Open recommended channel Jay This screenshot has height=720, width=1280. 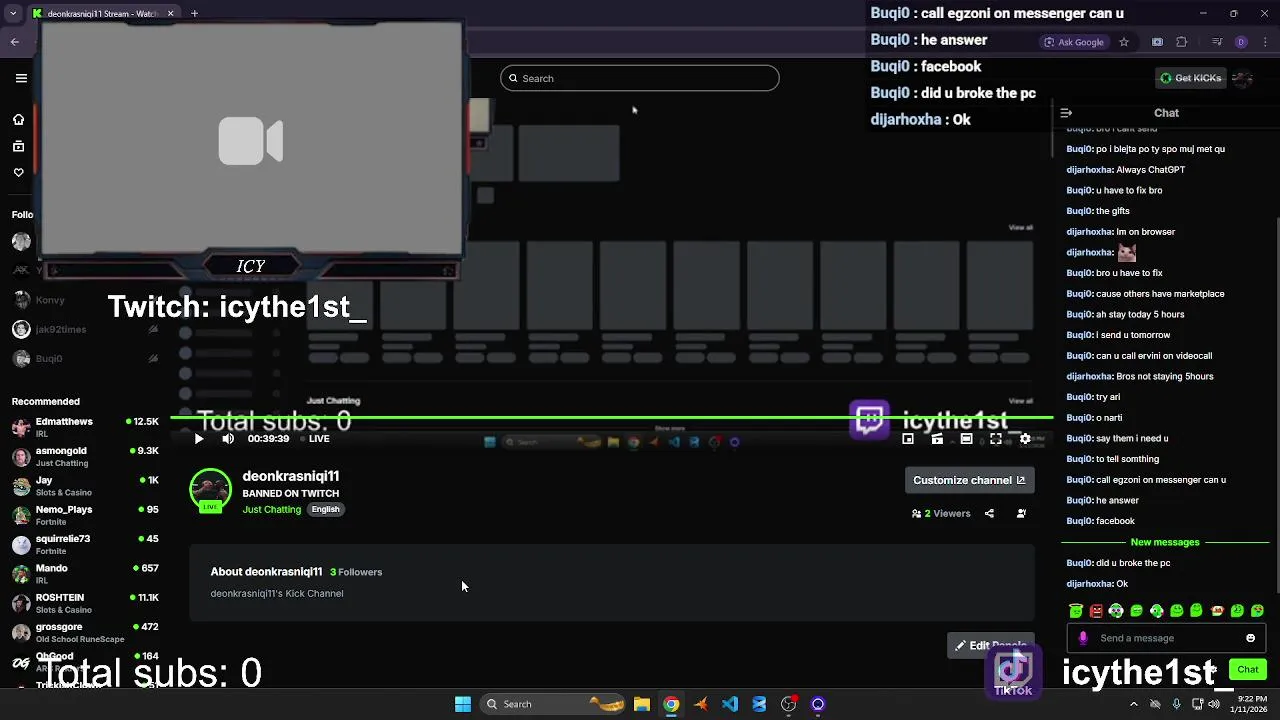(85, 485)
